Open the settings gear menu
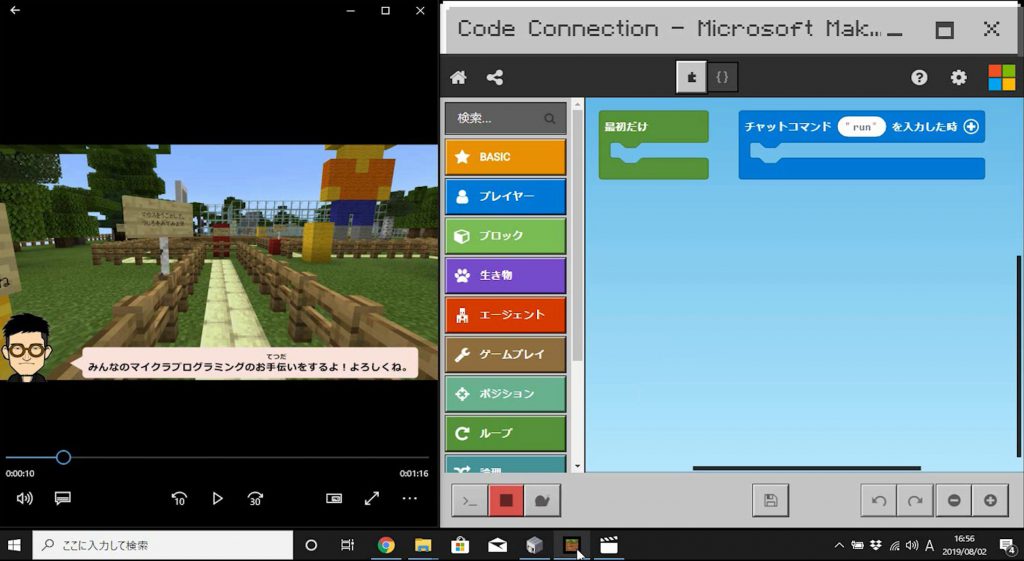 [x=958, y=77]
